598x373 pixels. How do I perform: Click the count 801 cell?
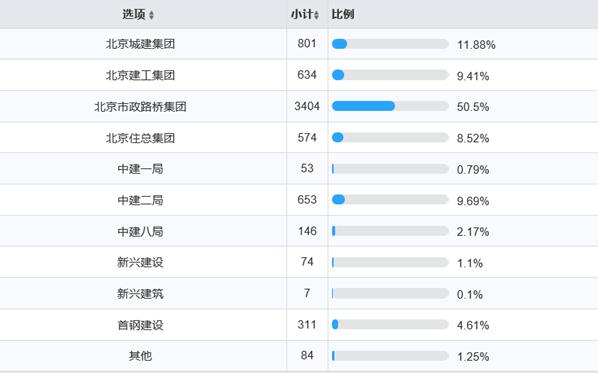pyautogui.click(x=307, y=43)
